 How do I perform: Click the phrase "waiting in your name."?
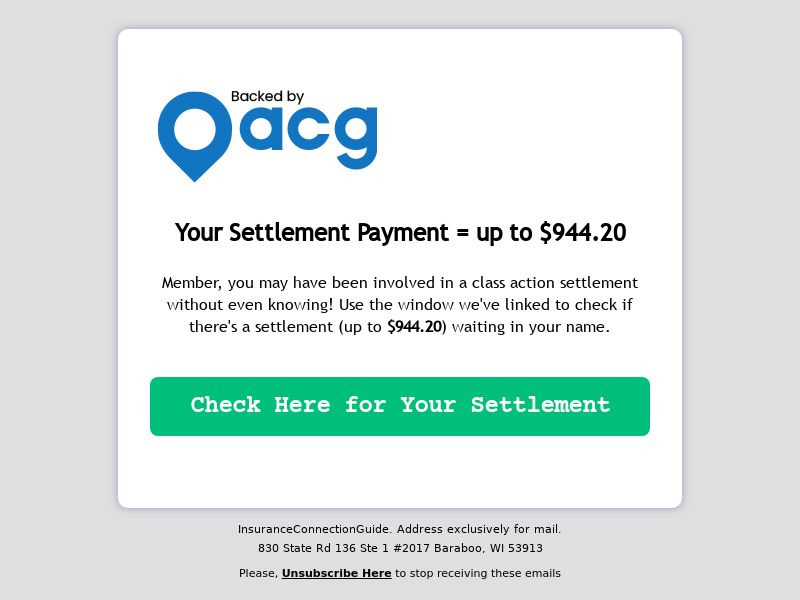[x=531, y=327]
